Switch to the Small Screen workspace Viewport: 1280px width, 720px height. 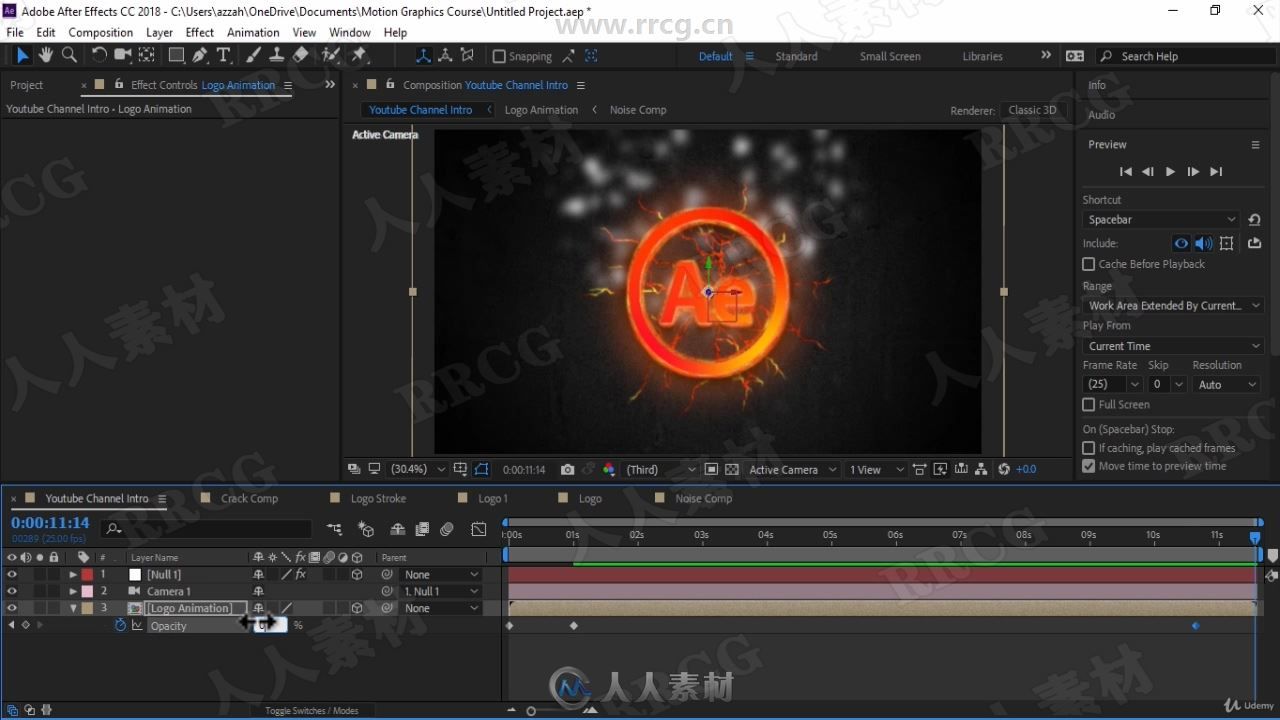890,56
